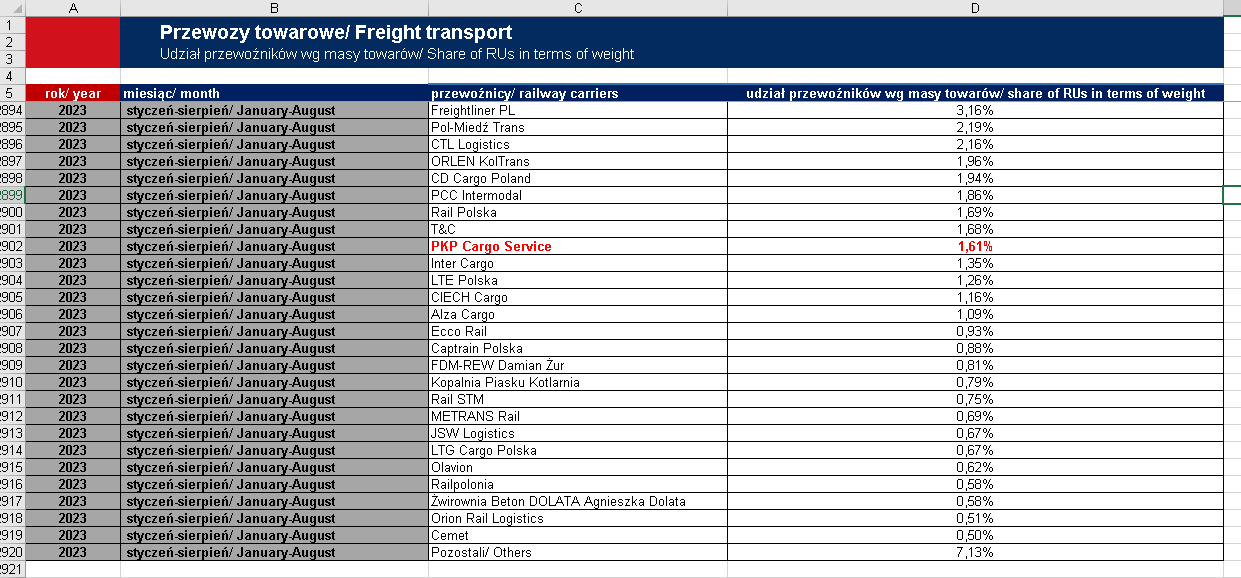Image resolution: width=1241 pixels, height=578 pixels.
Task: Click row header 5
Action: click(10, 93)
